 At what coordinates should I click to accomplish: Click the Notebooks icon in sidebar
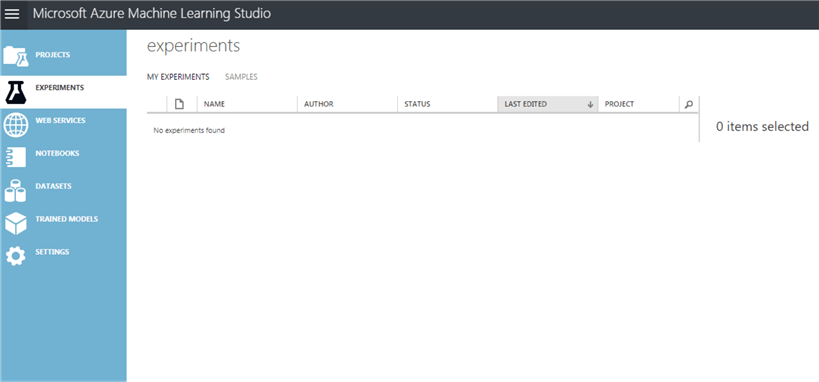click(16, 158)
